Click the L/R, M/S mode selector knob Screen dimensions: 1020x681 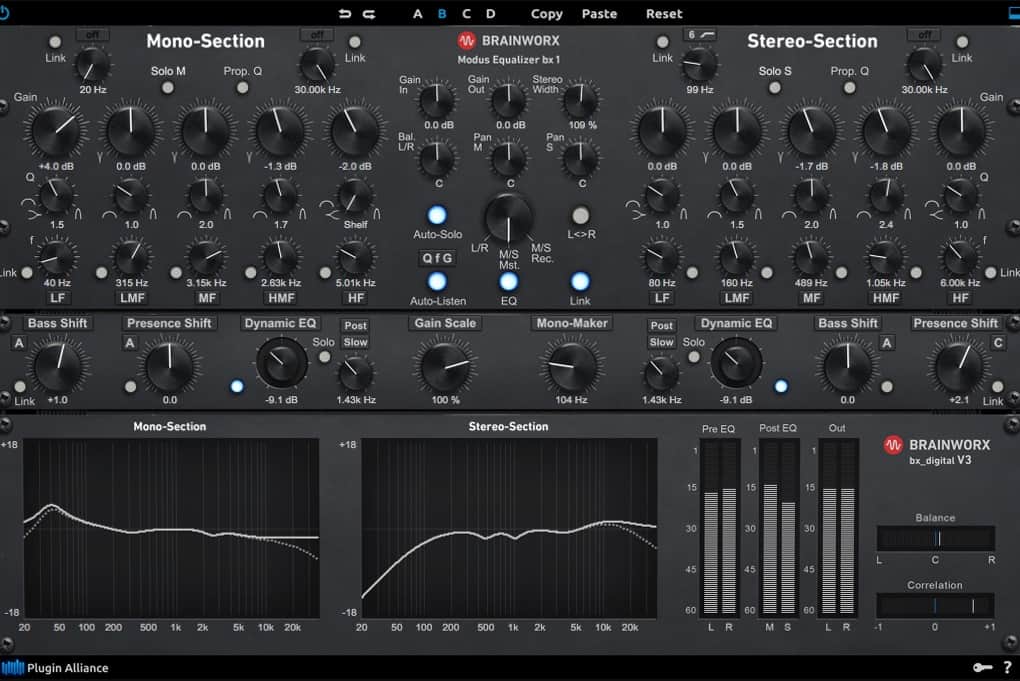coord(509,217)
